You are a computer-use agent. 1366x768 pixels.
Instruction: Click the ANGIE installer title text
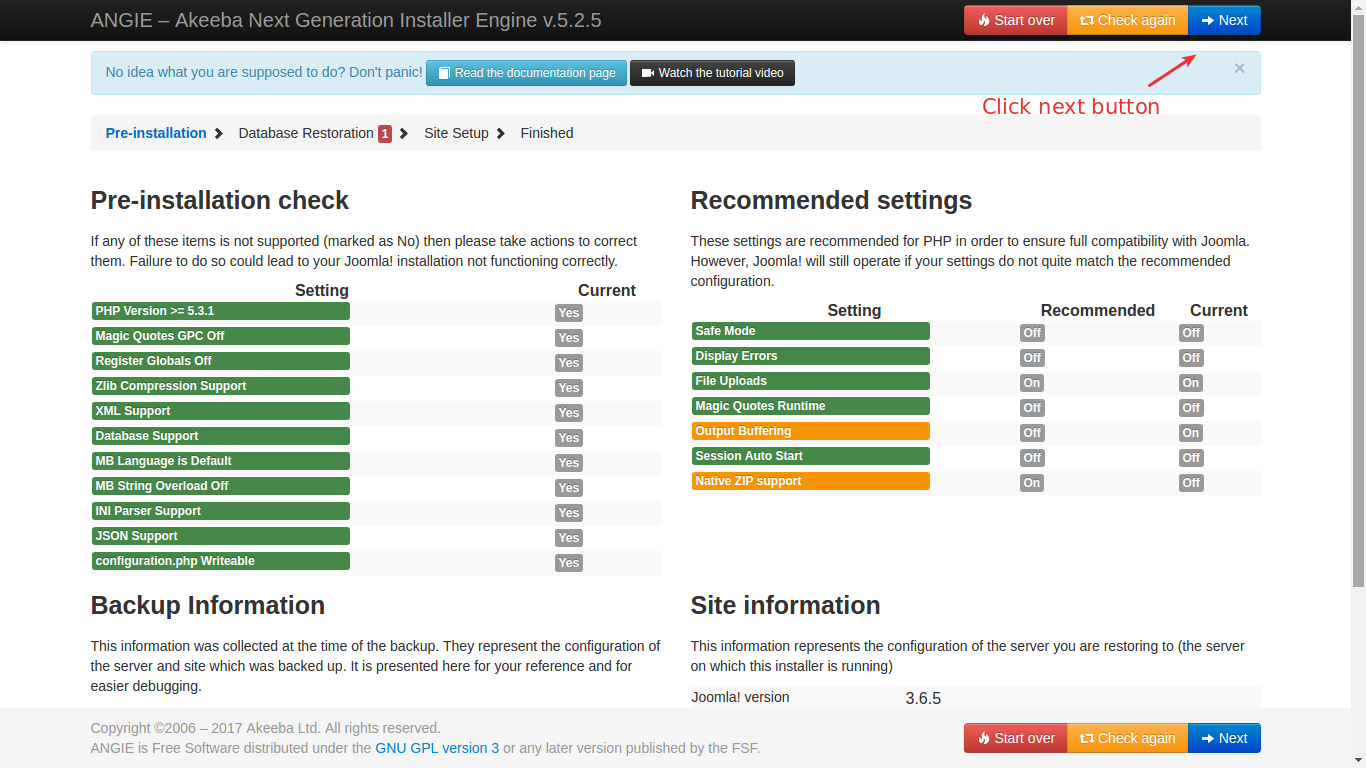(346, 20)
